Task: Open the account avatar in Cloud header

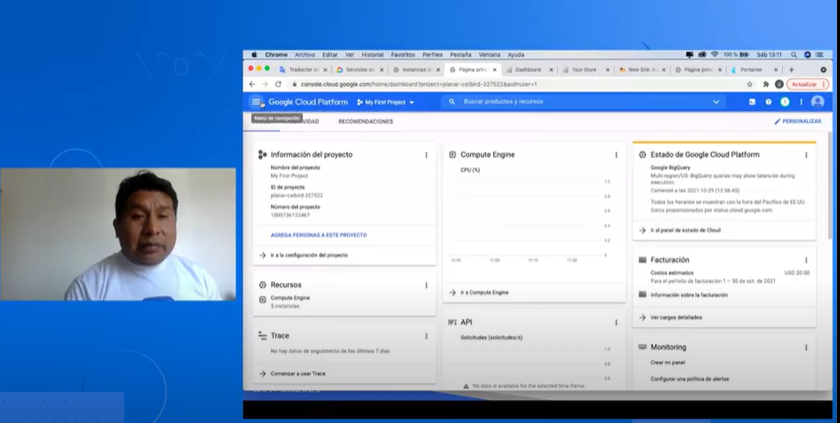Action: point(818,102)
